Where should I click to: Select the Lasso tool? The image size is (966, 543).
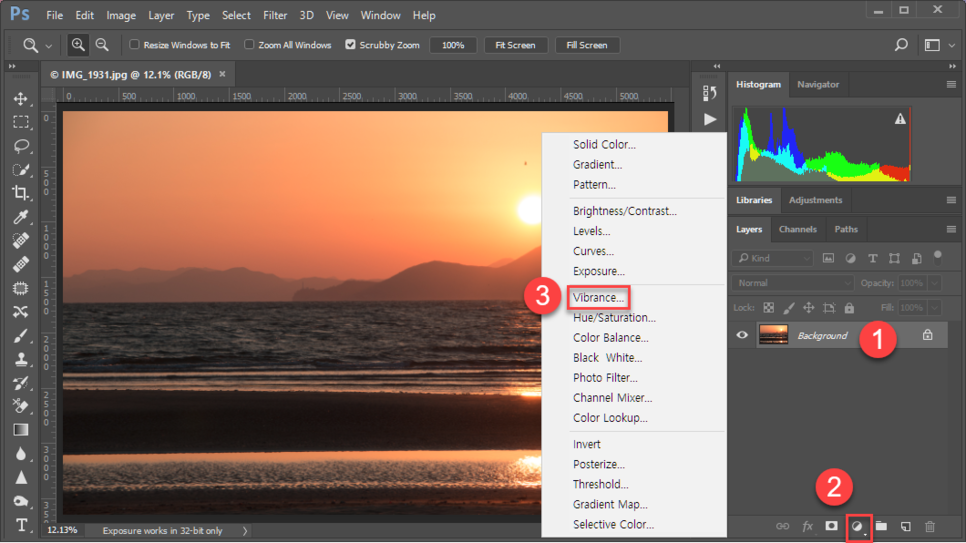click(x=20, y=146)
